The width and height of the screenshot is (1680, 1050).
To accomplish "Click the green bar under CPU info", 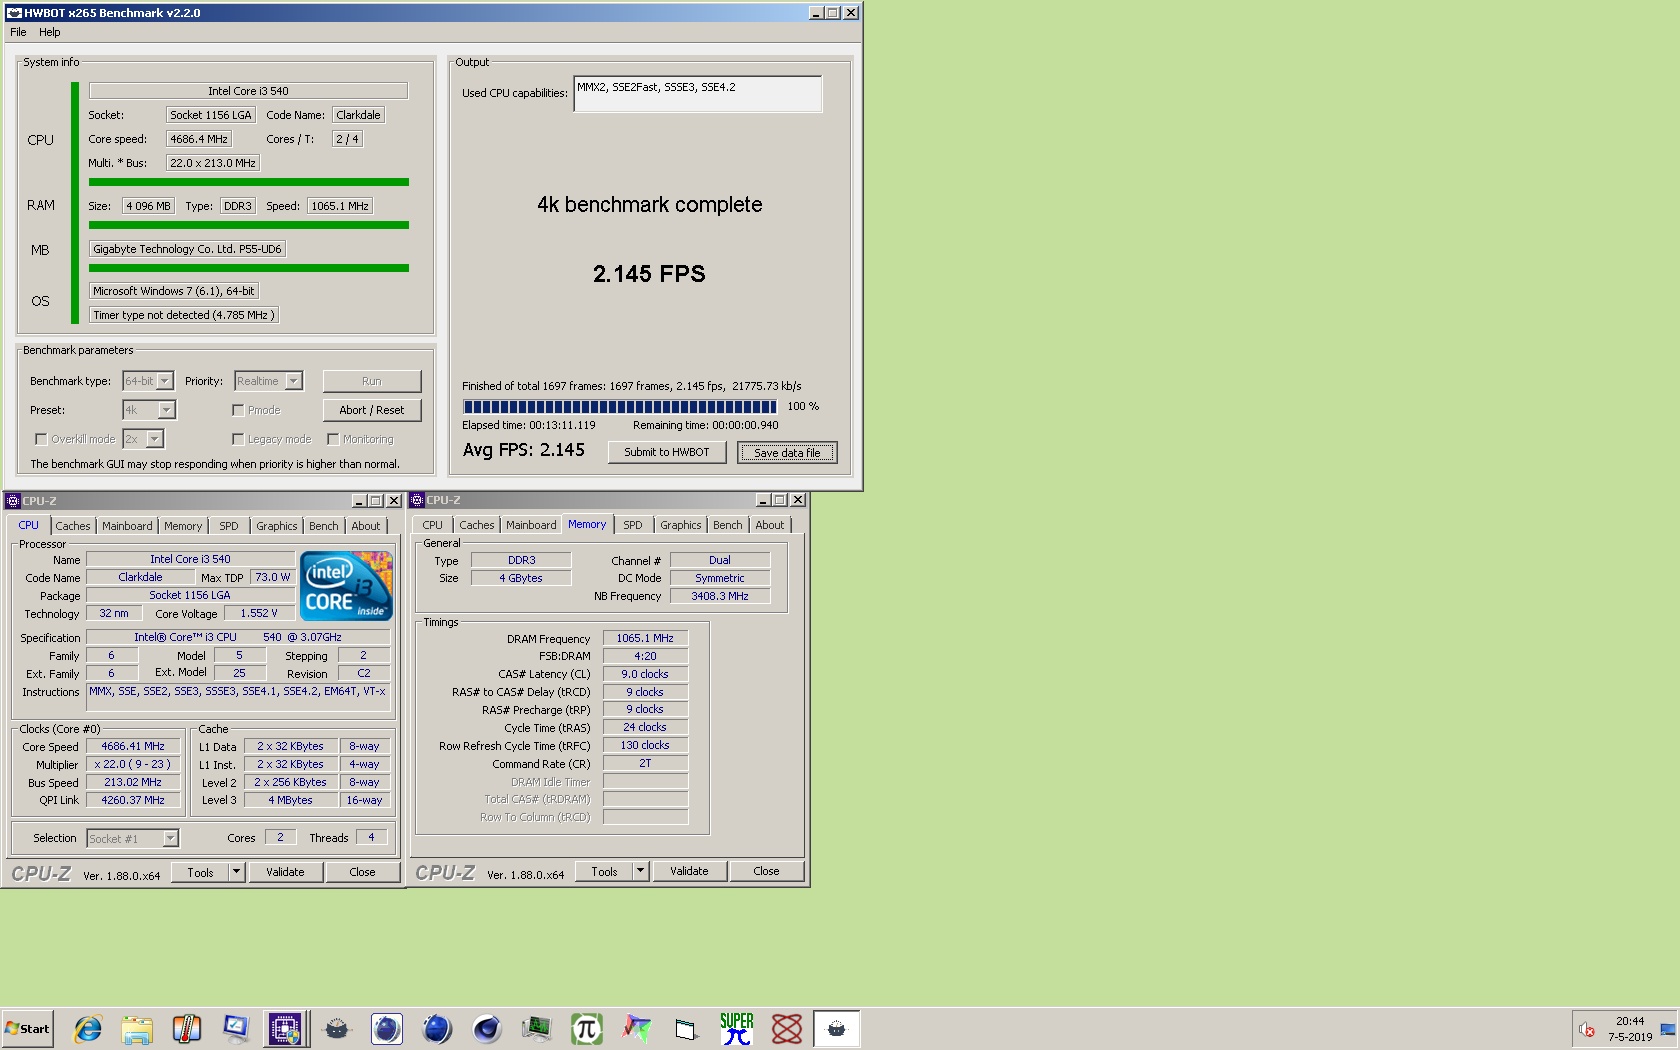I will pyautogui.click(x=249, y=182).
